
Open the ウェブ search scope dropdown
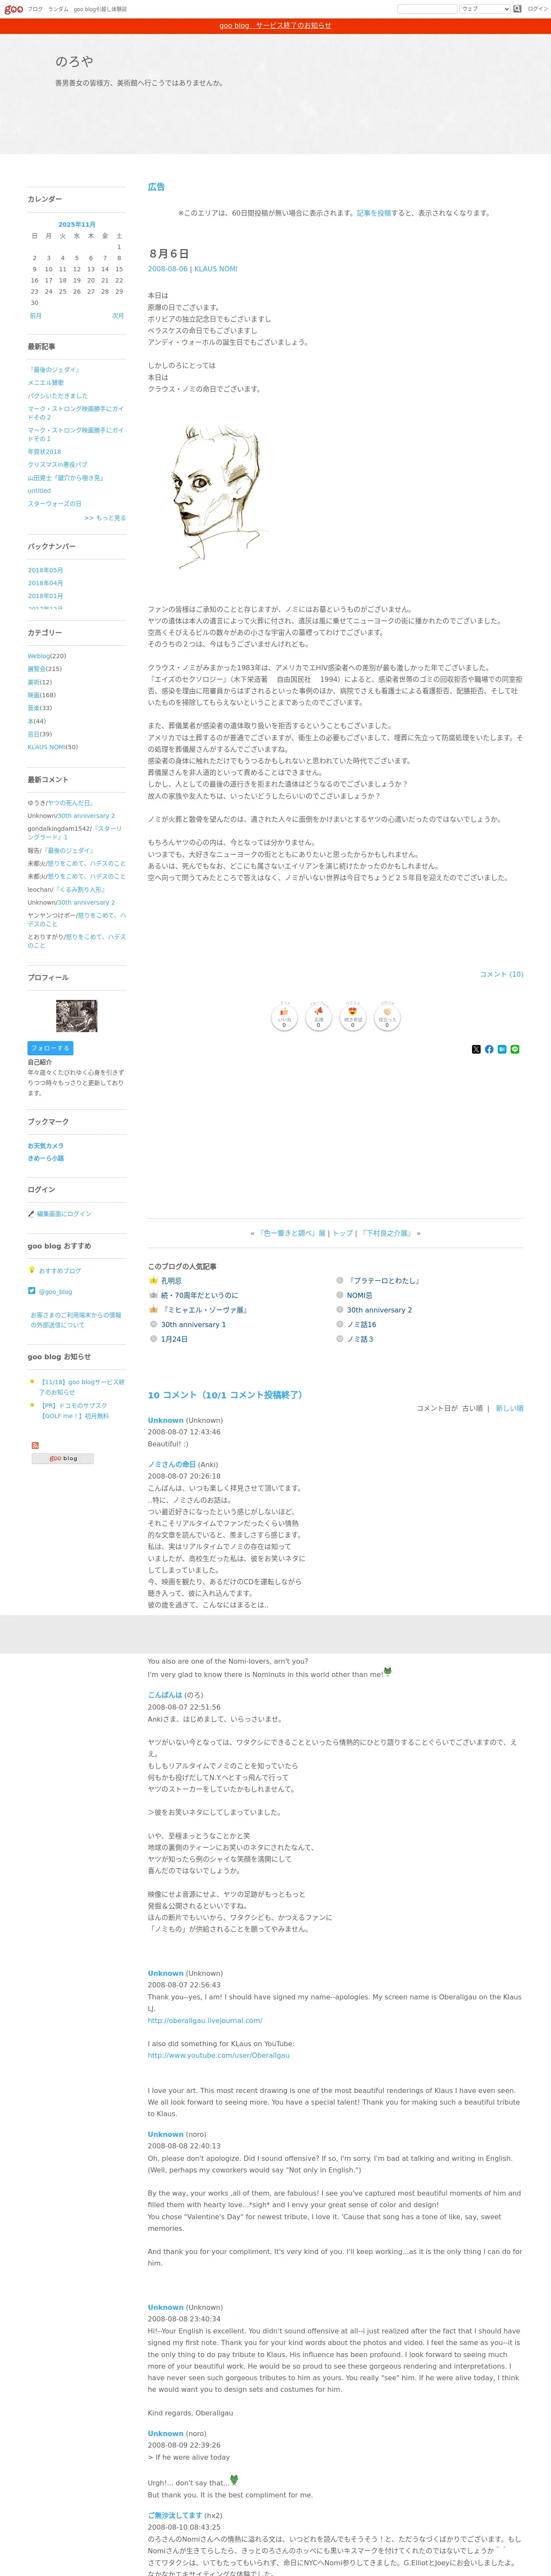coord(485,9)
